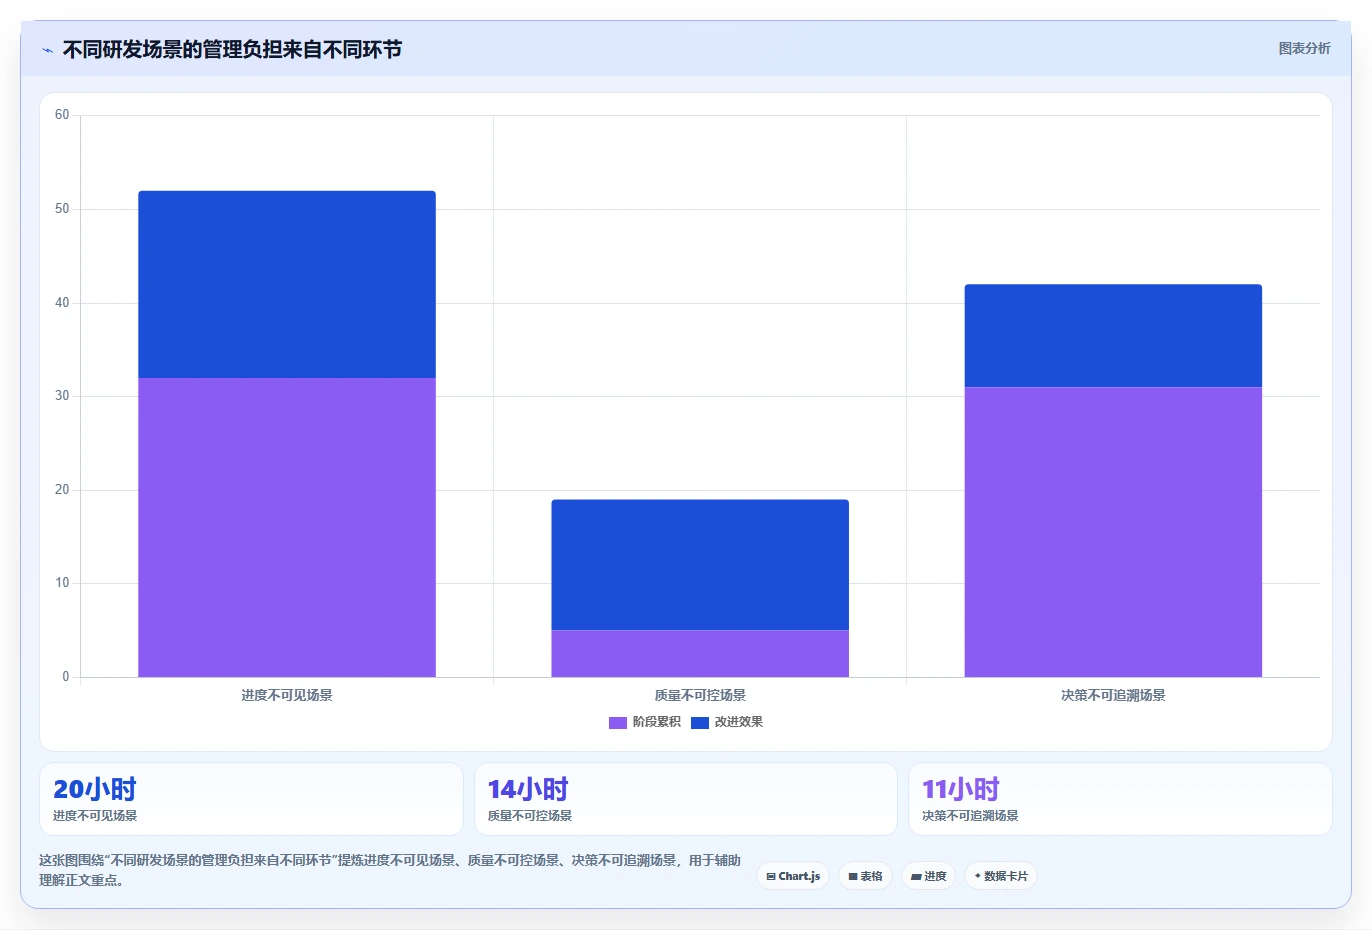The height and width of the screenshot is (930, 1372).
Task: Toggle the 改进效果 blue legend swatch
Action: click(700, 722)
